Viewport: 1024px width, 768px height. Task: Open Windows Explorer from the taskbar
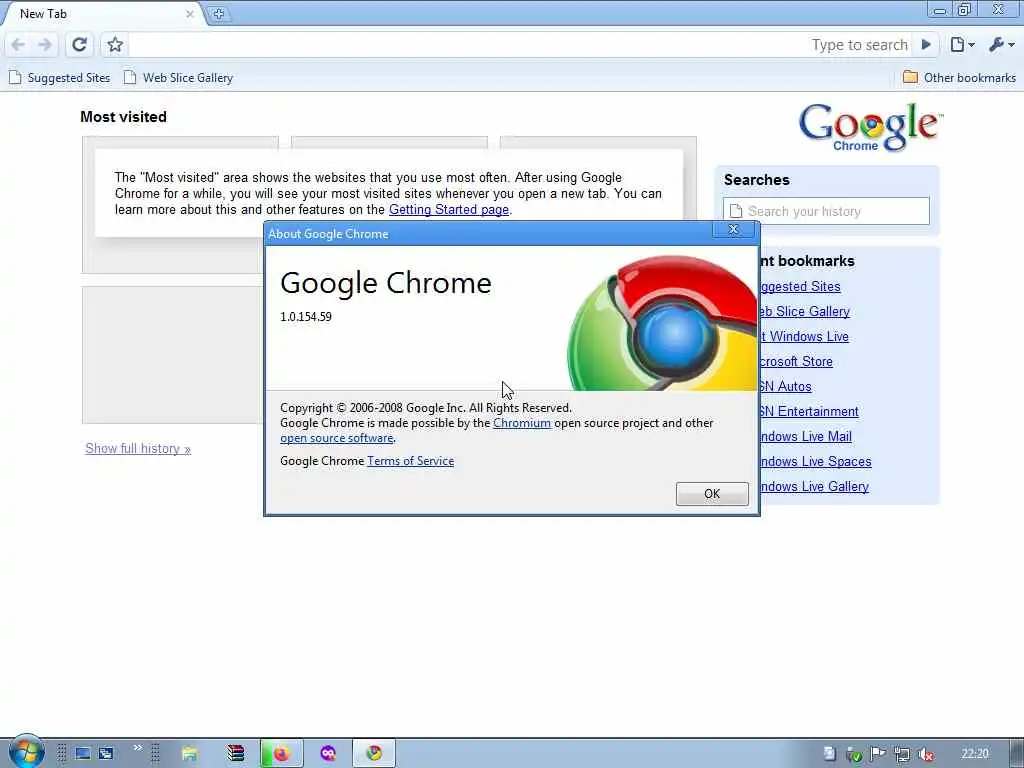pos(189,754)
